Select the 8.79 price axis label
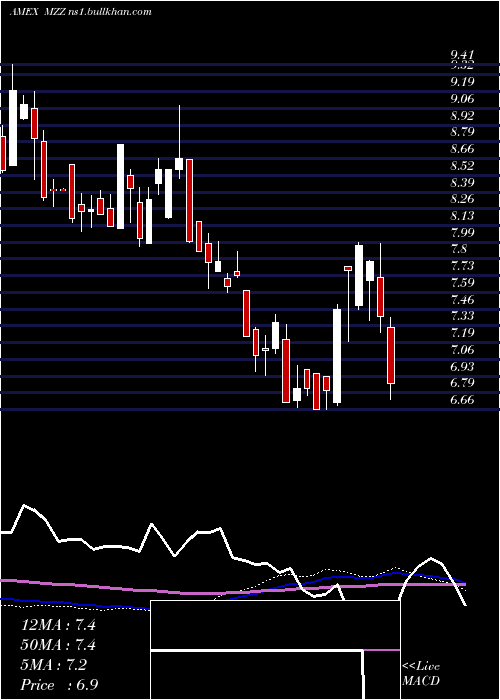 462,132
